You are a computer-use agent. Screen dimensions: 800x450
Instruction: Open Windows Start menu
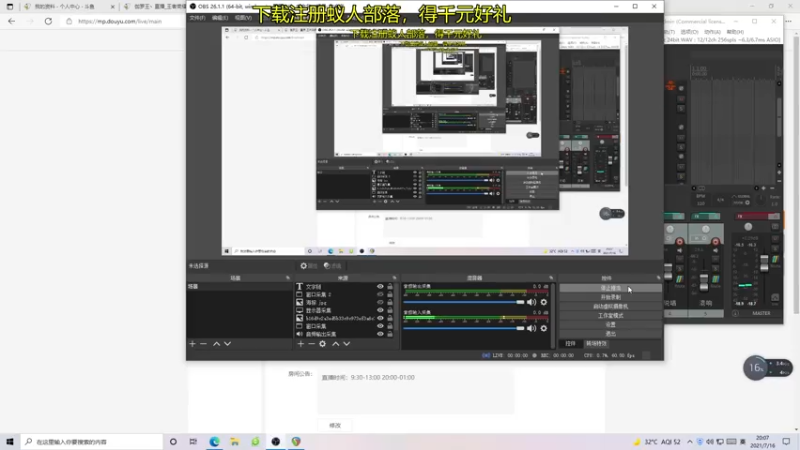[10, 441]
